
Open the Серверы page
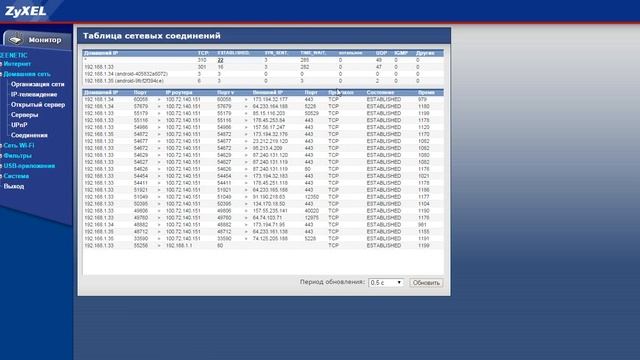(24, 115)
